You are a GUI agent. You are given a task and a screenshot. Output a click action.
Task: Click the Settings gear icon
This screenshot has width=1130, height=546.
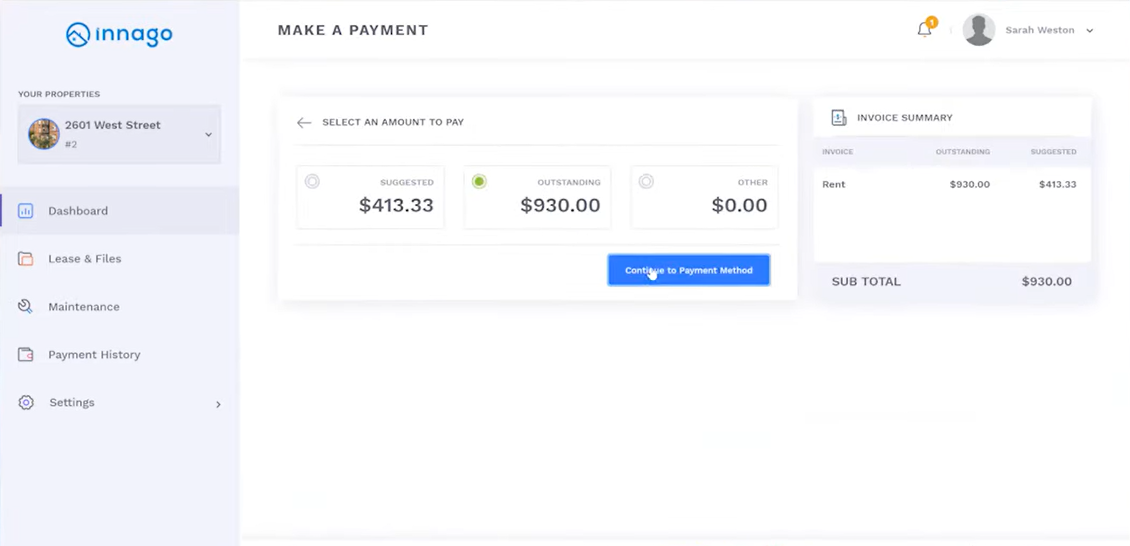[x=26, y=403]
